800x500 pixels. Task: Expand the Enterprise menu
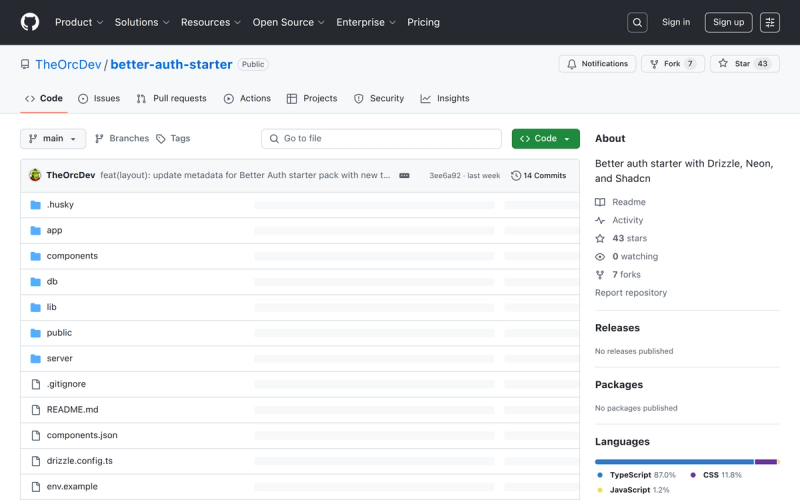pyautogui.click(x=366, y=22)
